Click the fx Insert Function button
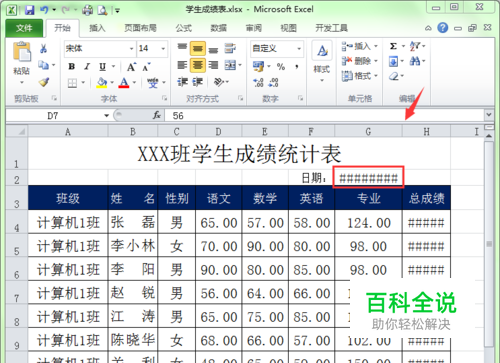Screen dimensions: 500x363 coord(157,115)
